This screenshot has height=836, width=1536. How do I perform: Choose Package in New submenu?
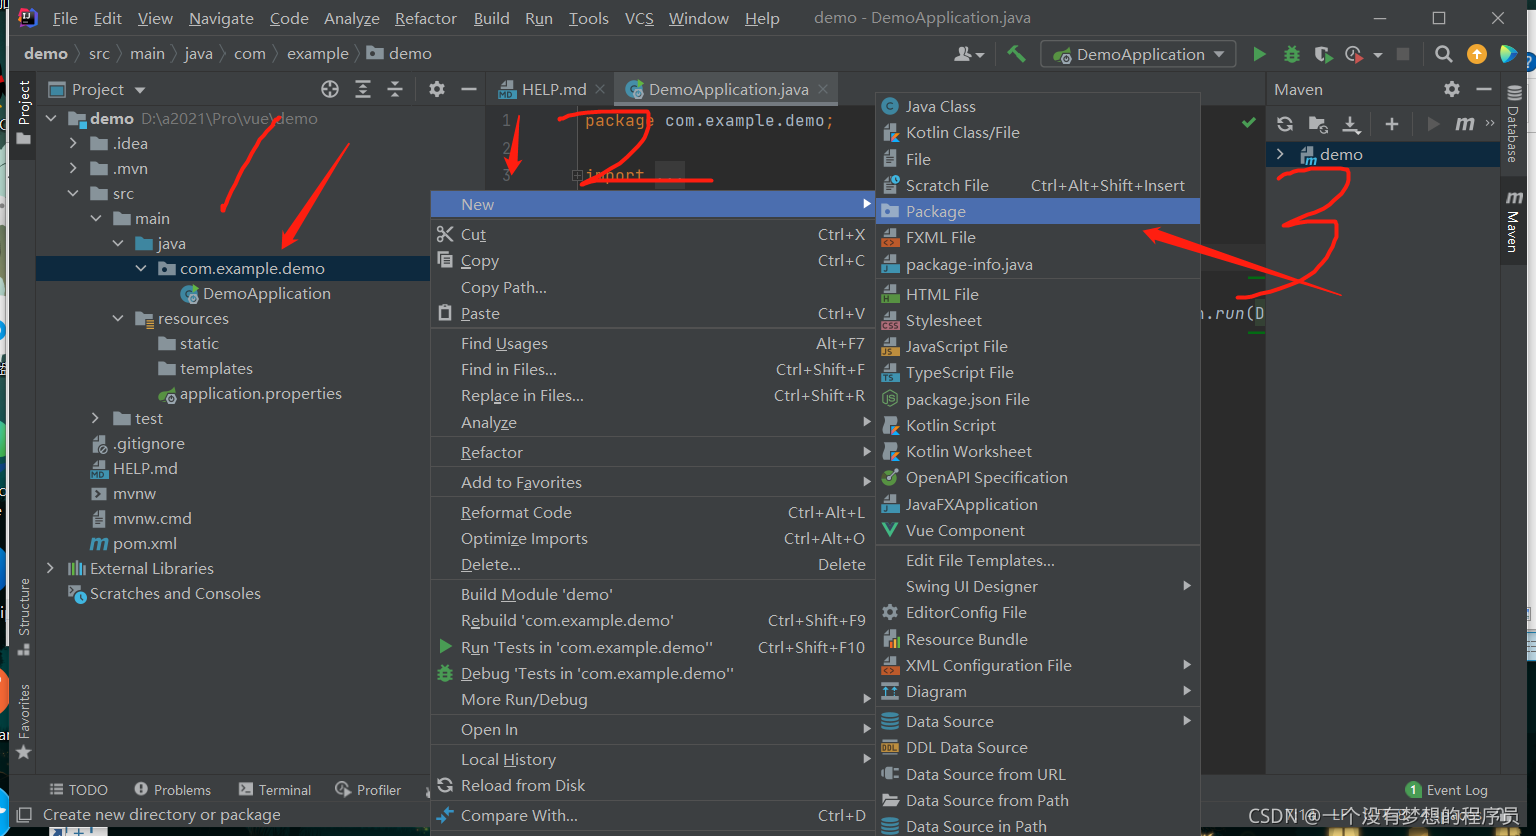[1038, 211]
